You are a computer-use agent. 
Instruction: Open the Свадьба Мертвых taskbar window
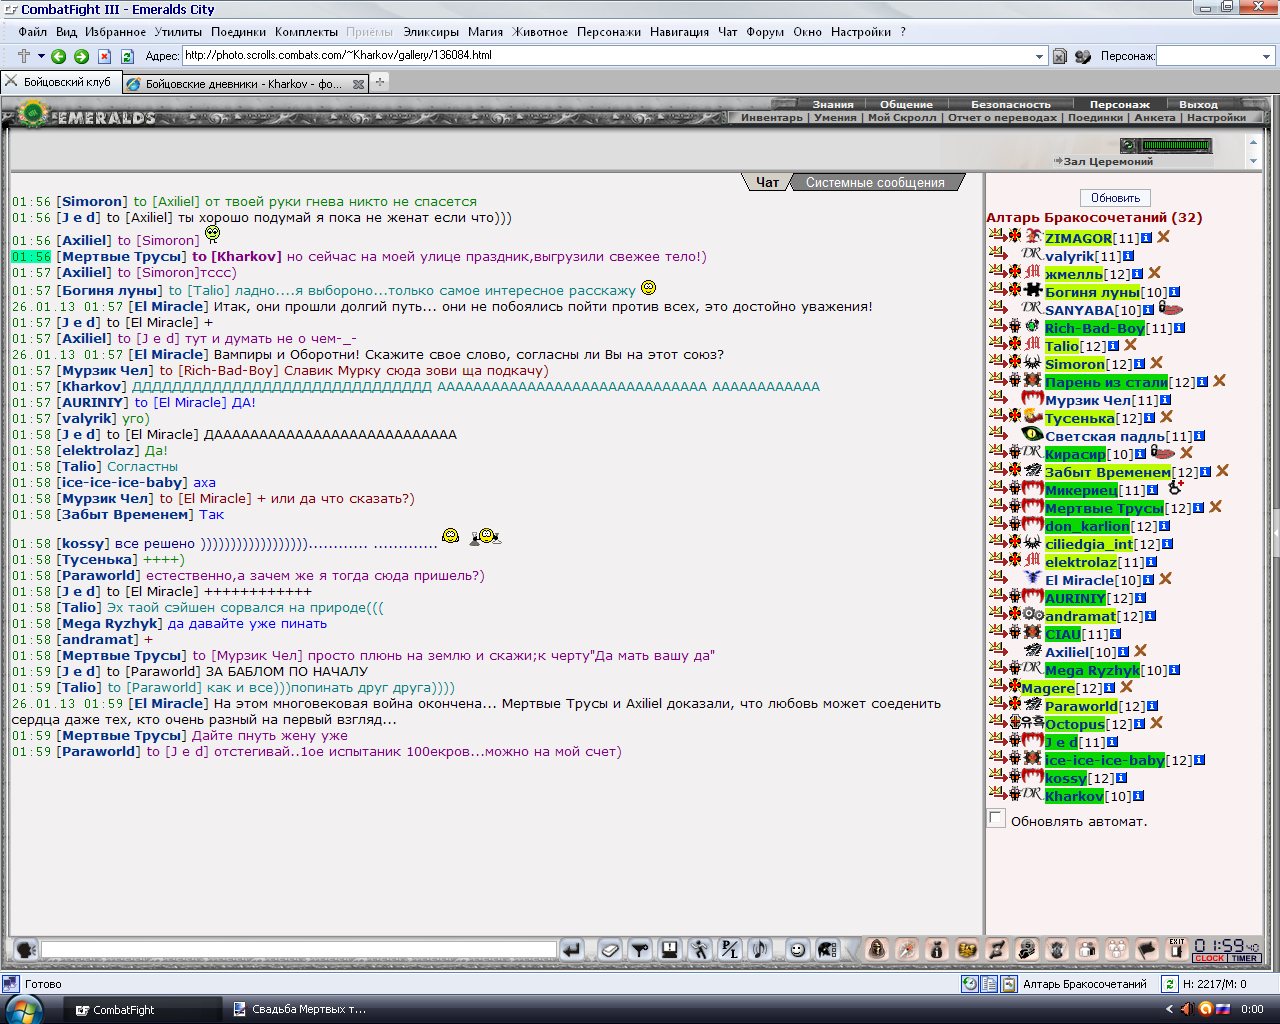[x=300, y=1010]
